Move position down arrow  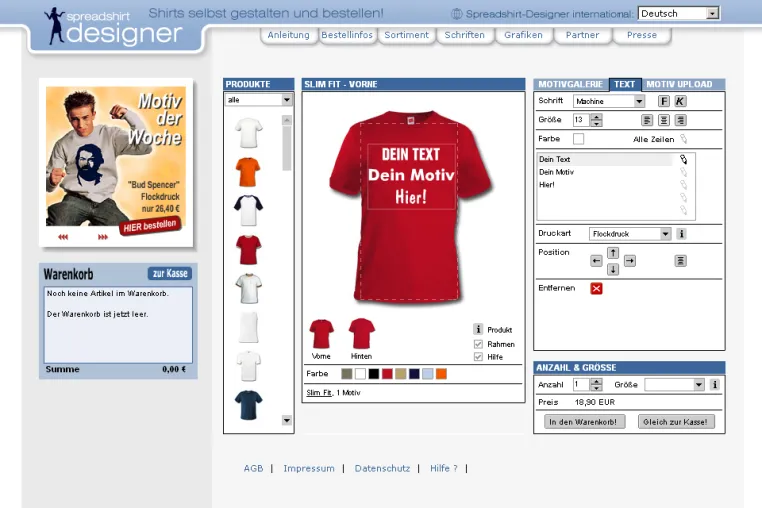point(613,269)
